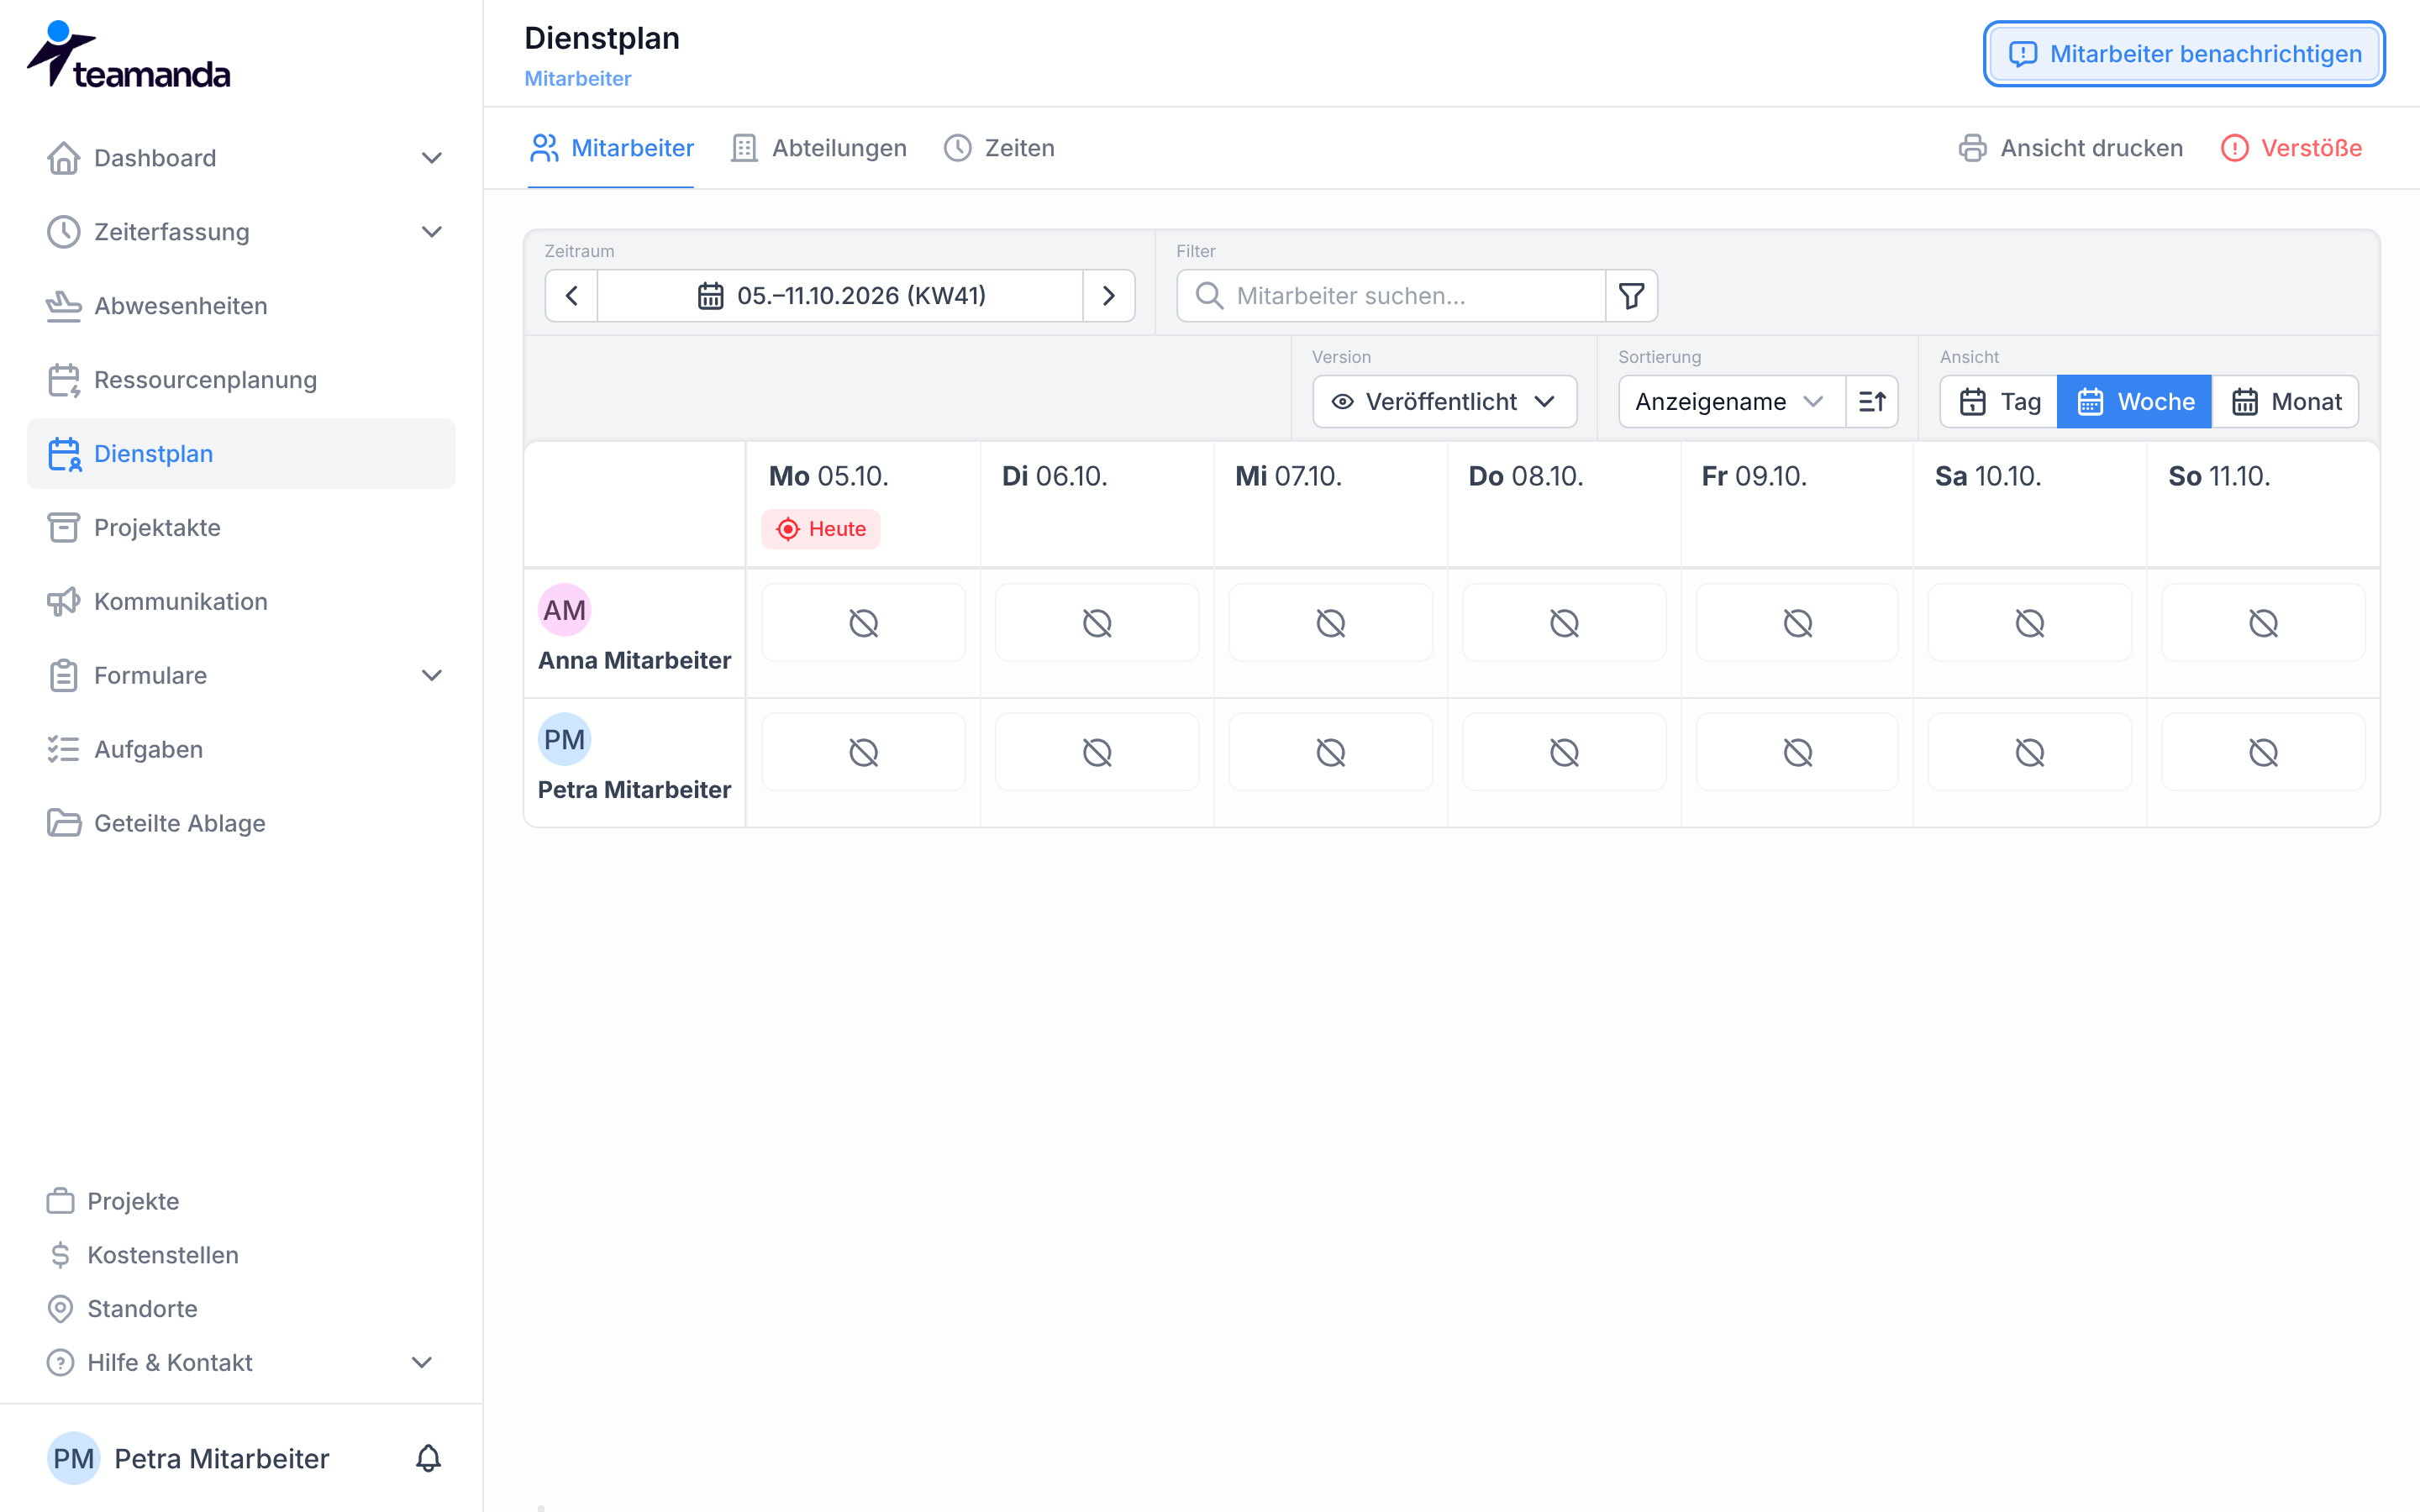Switch to the Mitarbeiter tab
This screenshot has height=1512, width=2420.
tap(611, 148)
